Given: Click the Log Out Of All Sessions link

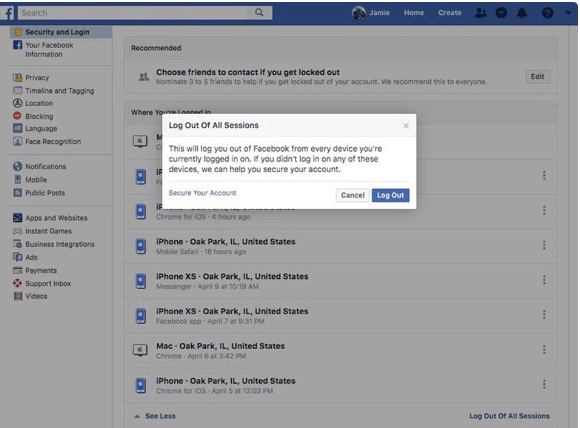Looking at the screenshot, I should [x=509, y=416].
